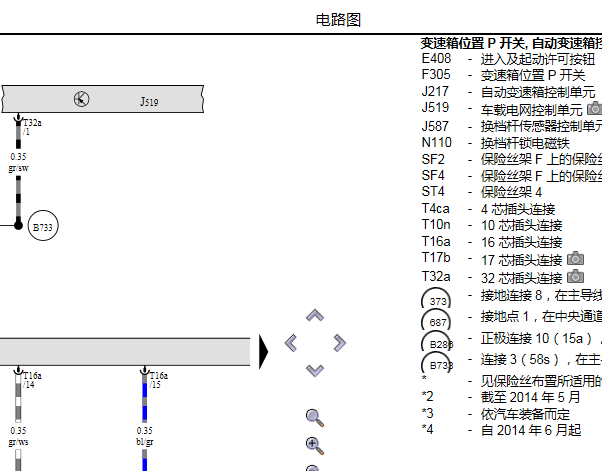Pan the diagram right with the right arrow
This screenshot has height=471, width=602.
339,343
